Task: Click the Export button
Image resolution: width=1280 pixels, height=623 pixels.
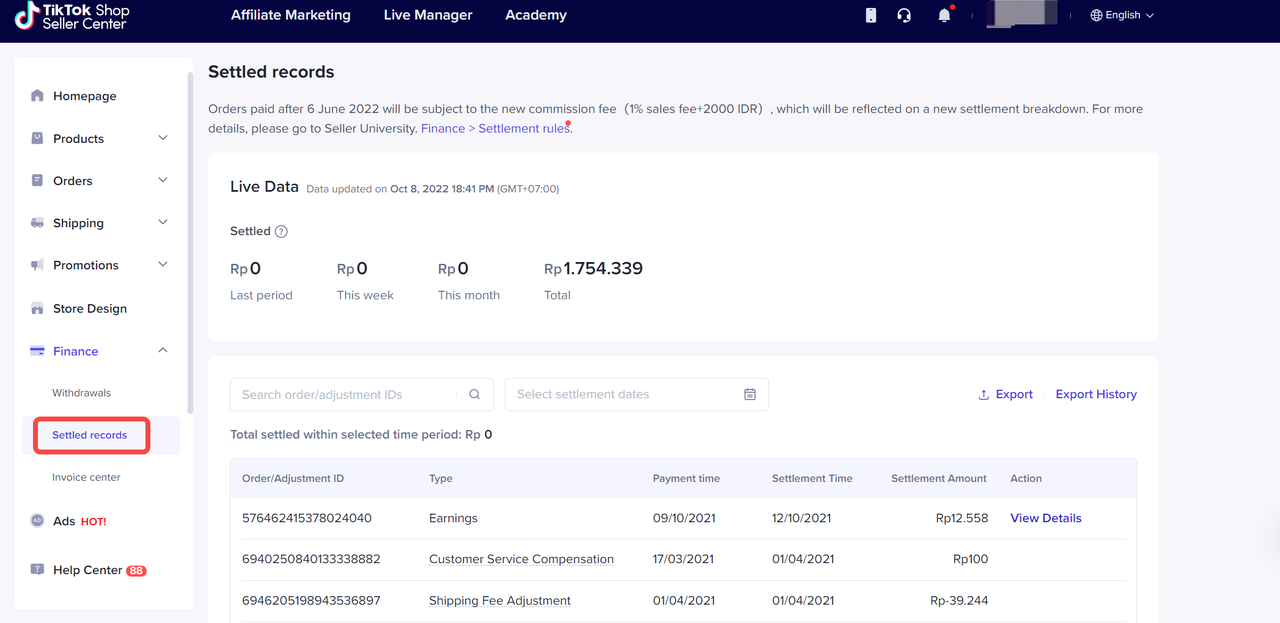Action: [1005, 394]
